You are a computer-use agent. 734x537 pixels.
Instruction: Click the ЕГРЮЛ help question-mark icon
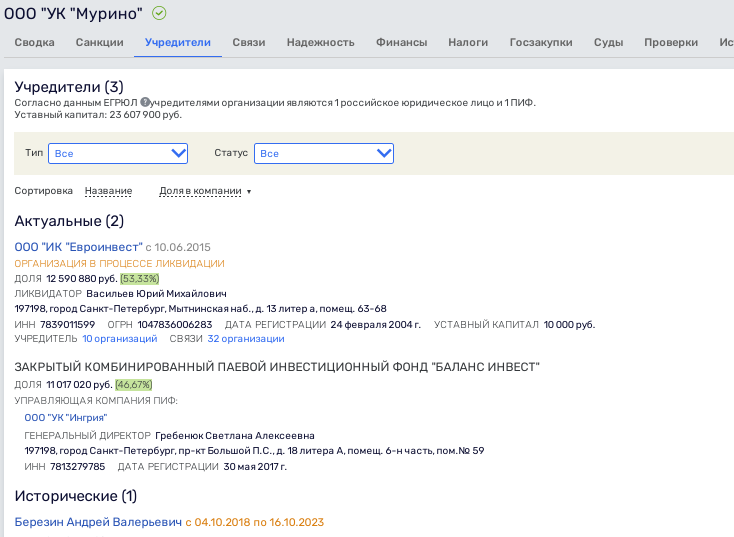click(145, 102)
